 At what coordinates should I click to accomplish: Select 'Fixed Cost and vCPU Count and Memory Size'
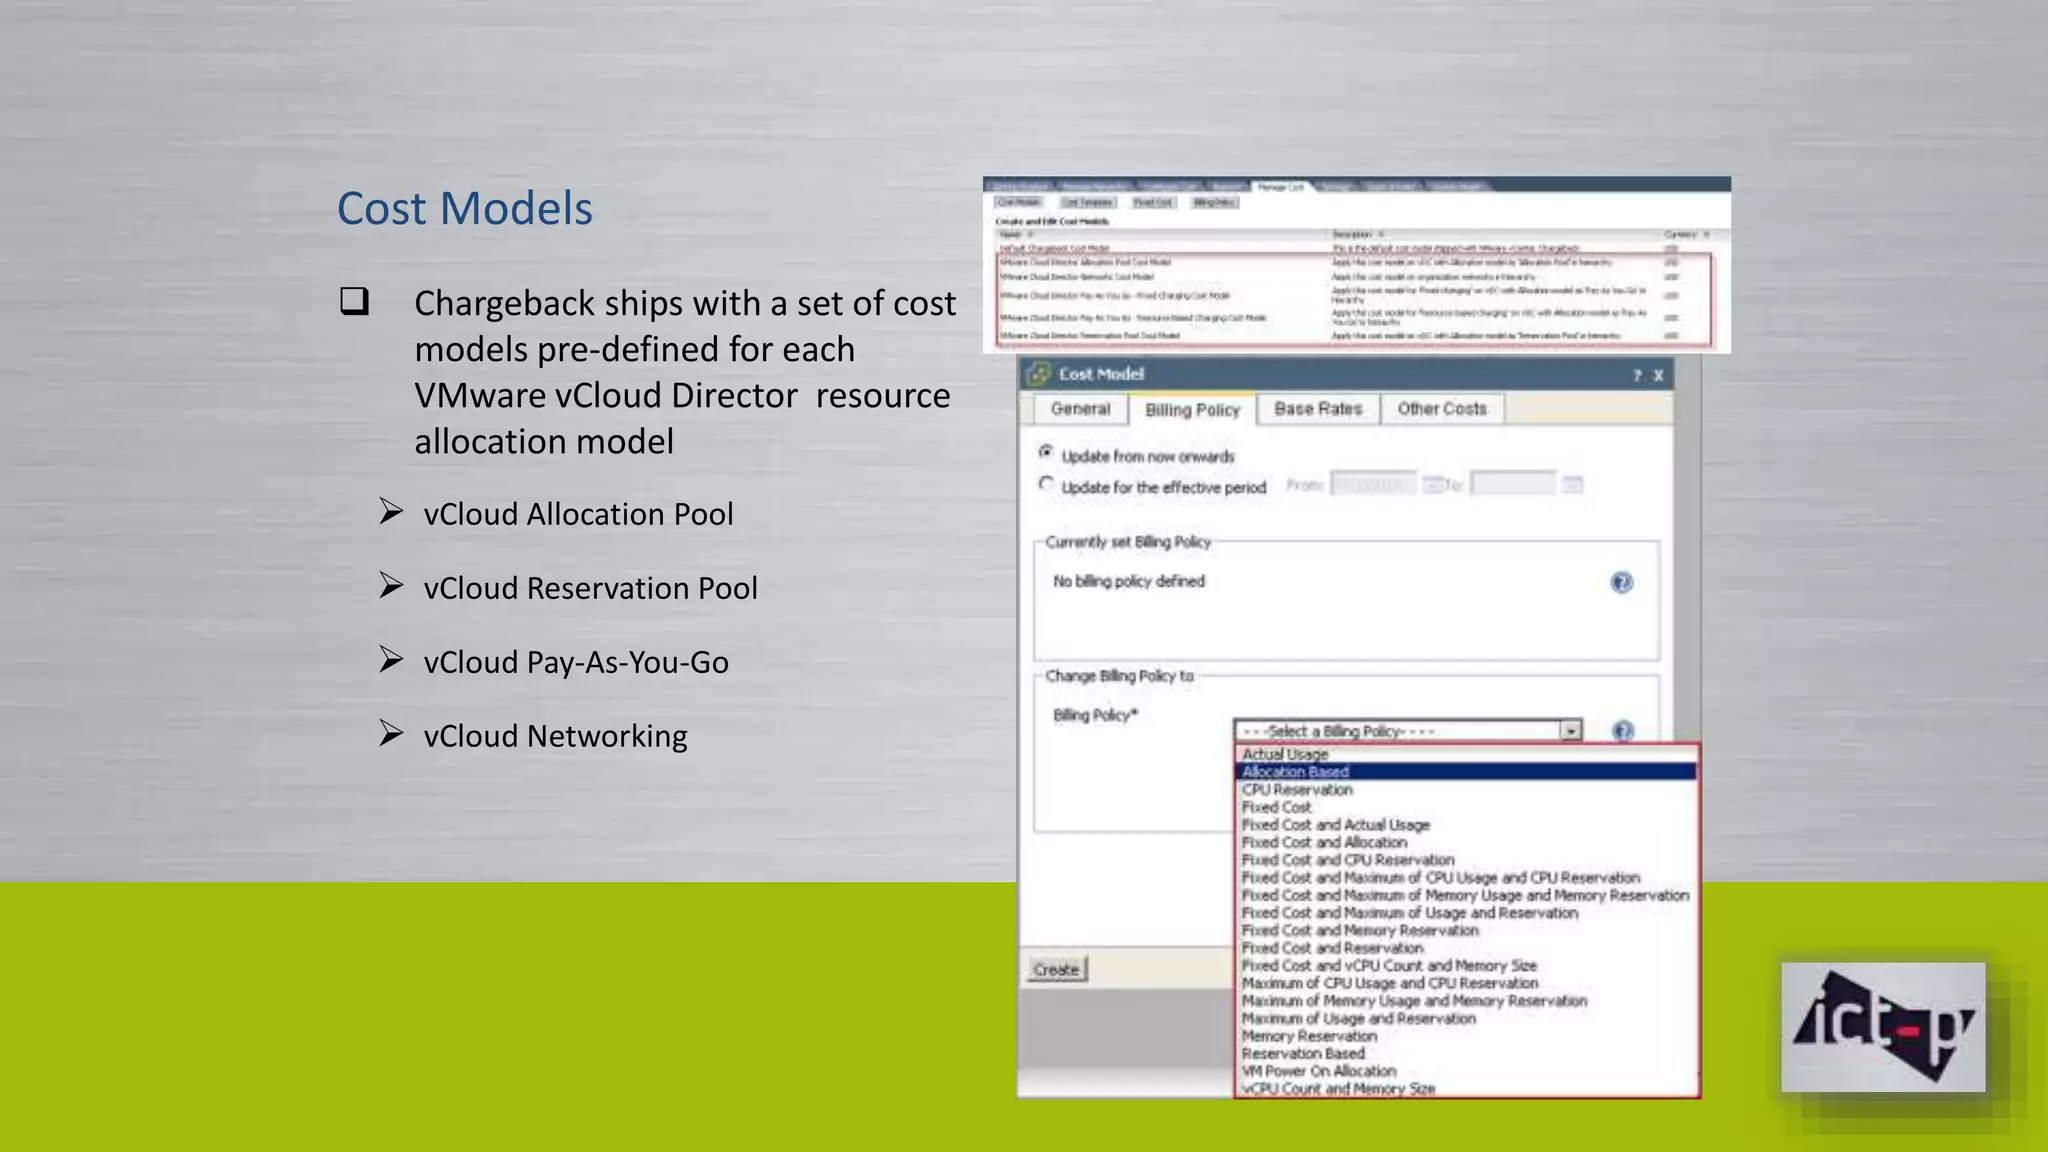[1467, 966]
